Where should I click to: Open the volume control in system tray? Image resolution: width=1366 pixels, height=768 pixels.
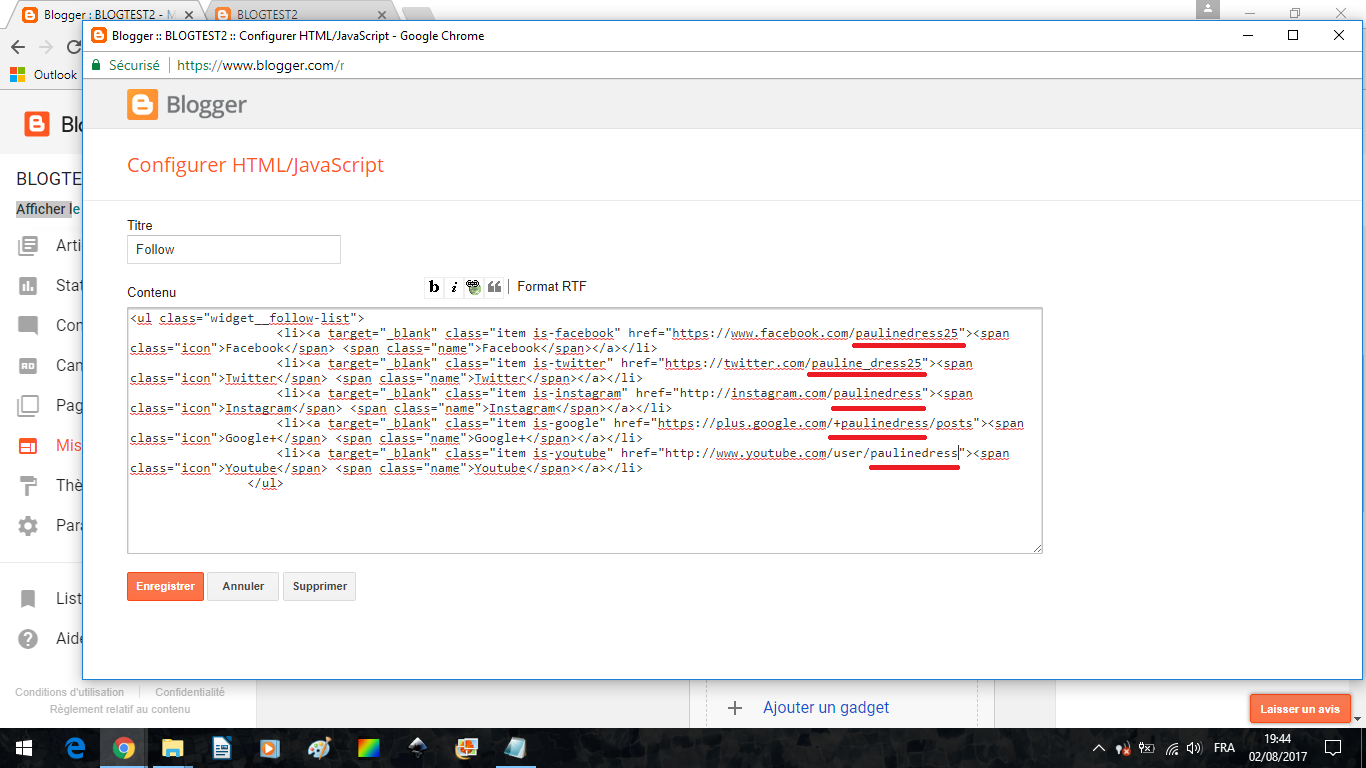tap(1193, 748)
